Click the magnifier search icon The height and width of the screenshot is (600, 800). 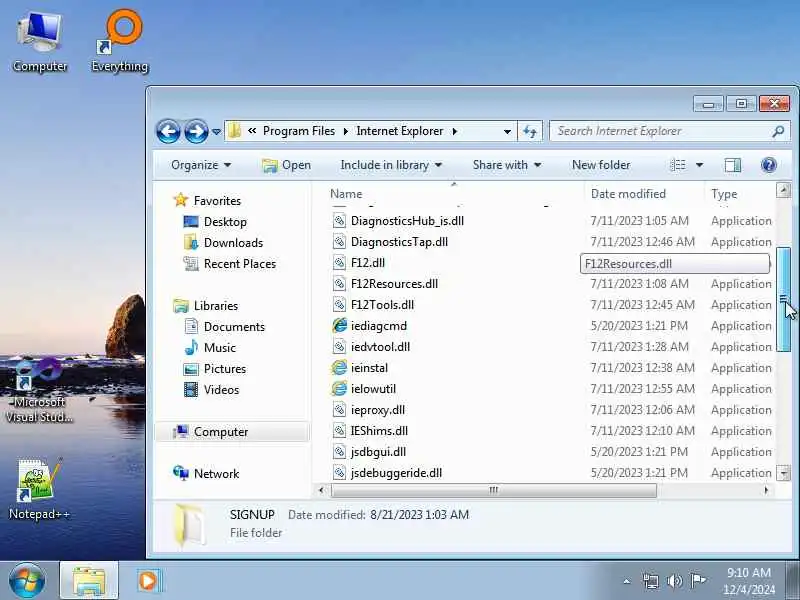click(778, 132)
